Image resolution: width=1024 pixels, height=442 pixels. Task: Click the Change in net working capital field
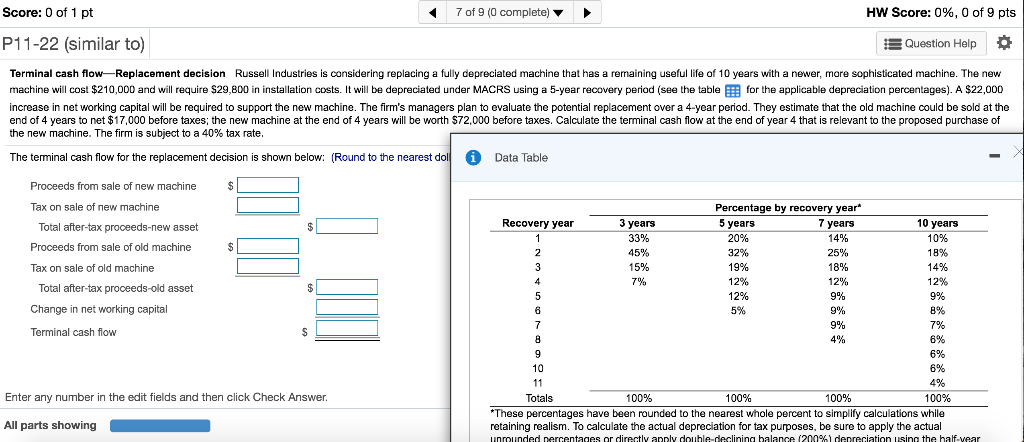tap(347, 307)
